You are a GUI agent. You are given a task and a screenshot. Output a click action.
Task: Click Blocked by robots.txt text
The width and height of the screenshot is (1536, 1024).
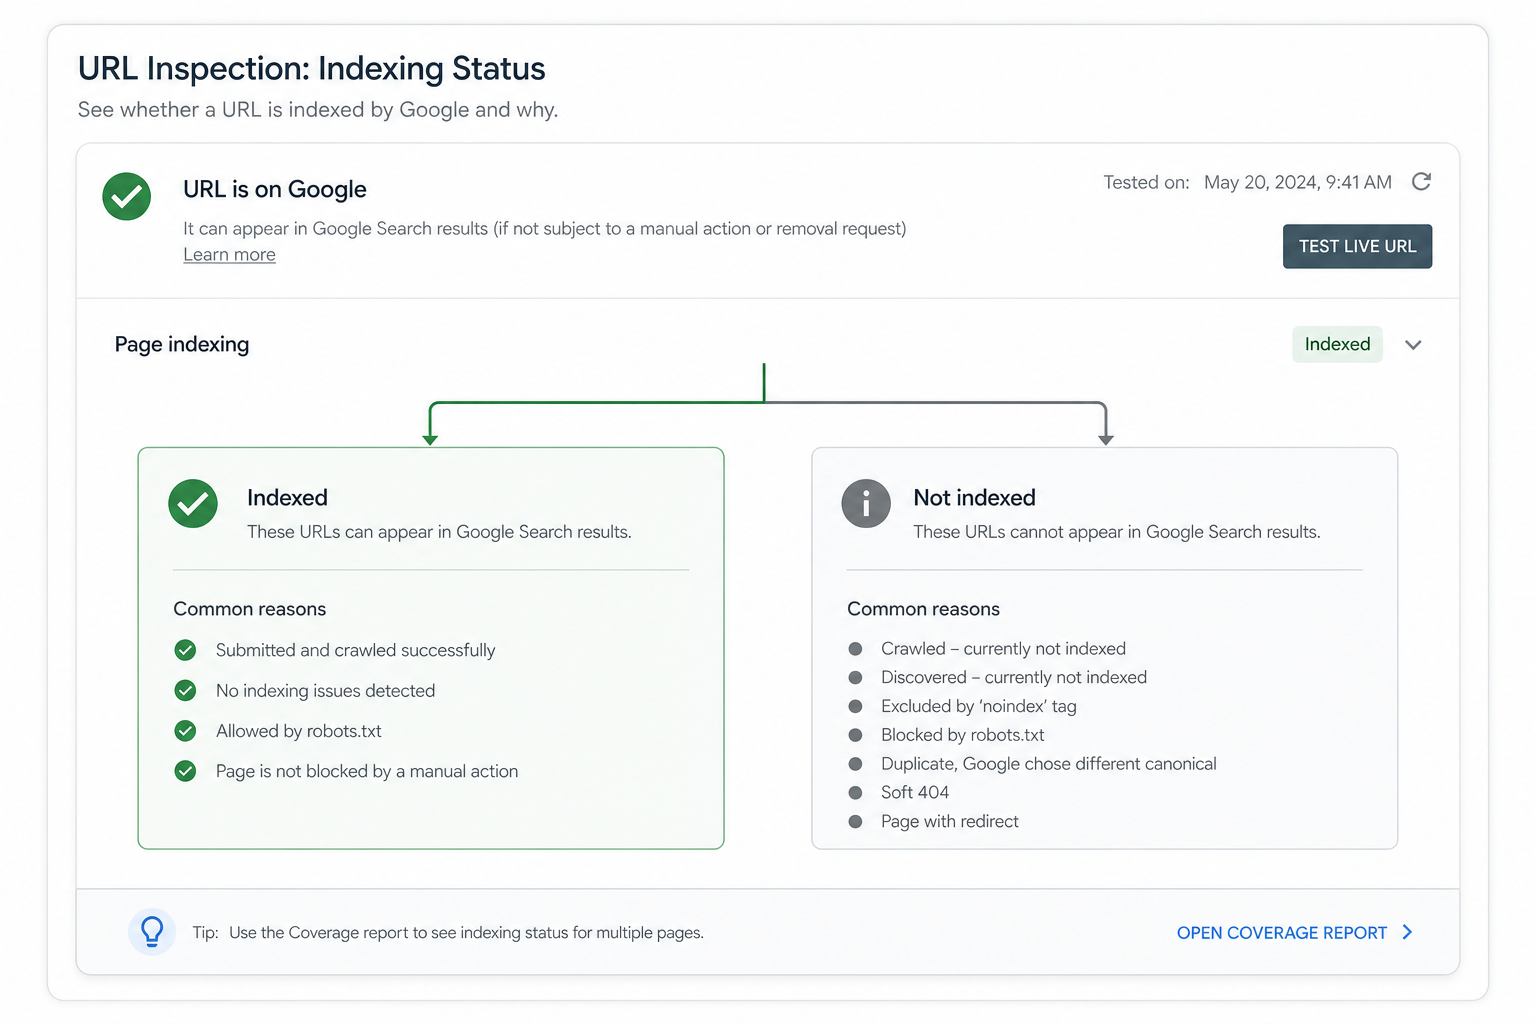pyautogui.click(x=963, y=735)
